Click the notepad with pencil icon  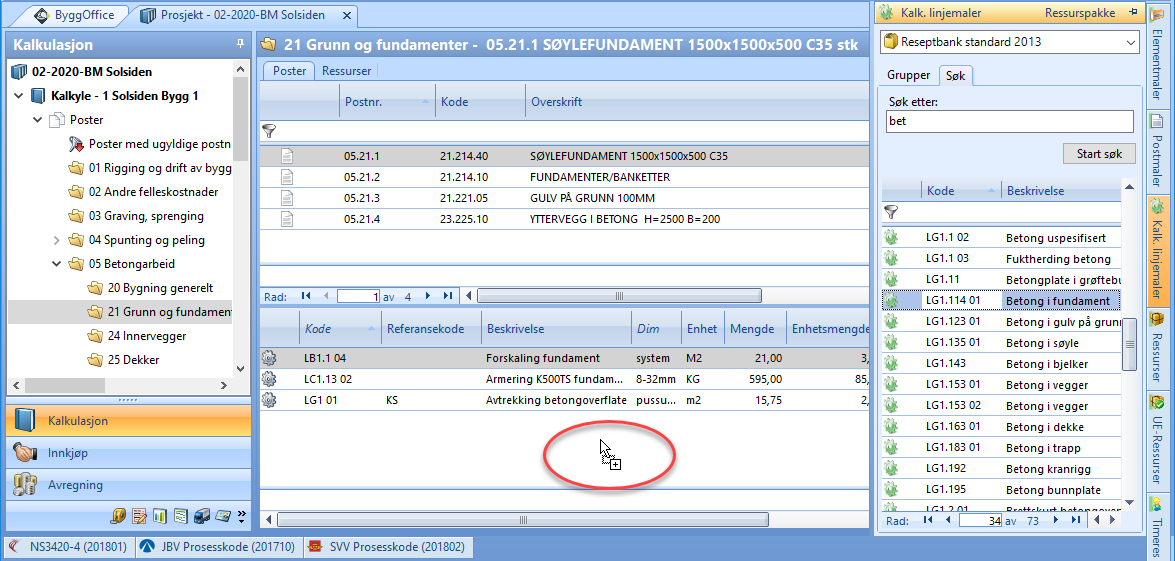click(139, 516)
